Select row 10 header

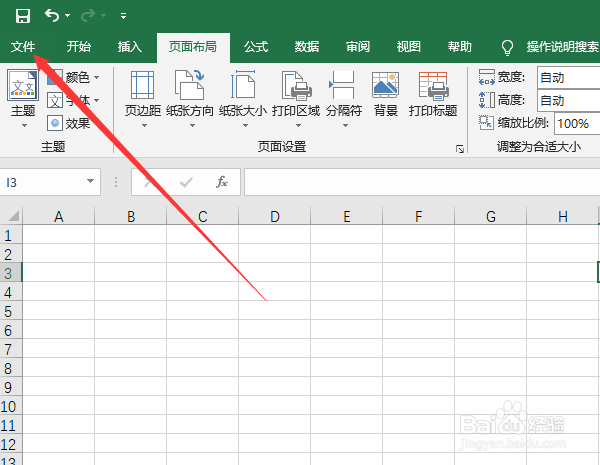(x=11, y=405)
